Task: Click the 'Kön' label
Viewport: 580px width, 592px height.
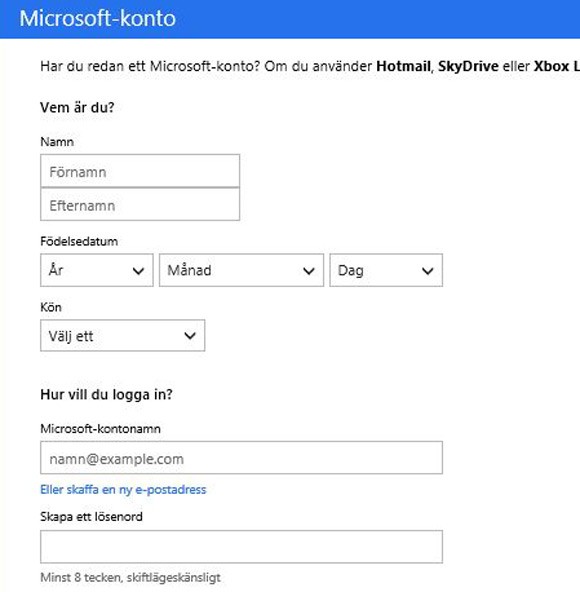Action: point(51,307)
